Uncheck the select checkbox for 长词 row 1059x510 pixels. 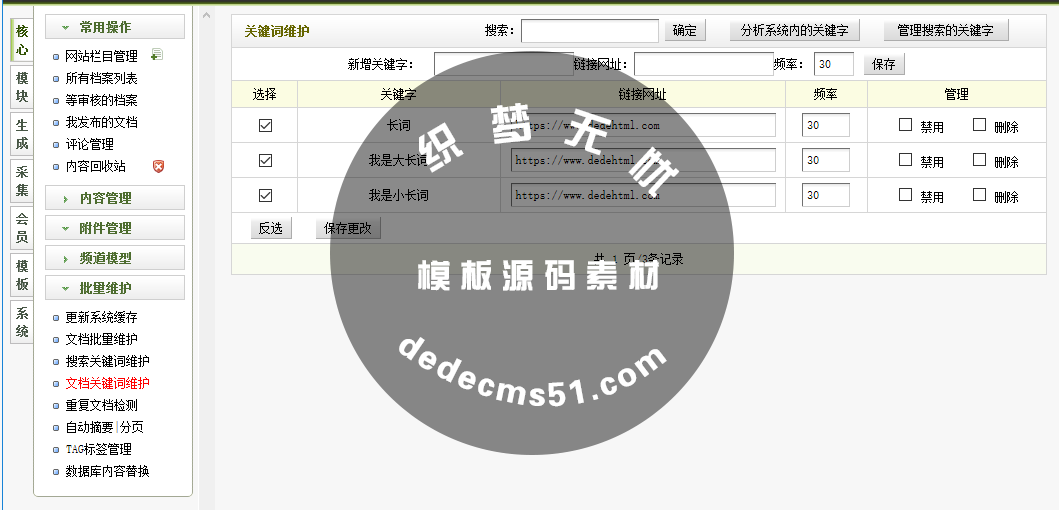(x=265, y=126)
